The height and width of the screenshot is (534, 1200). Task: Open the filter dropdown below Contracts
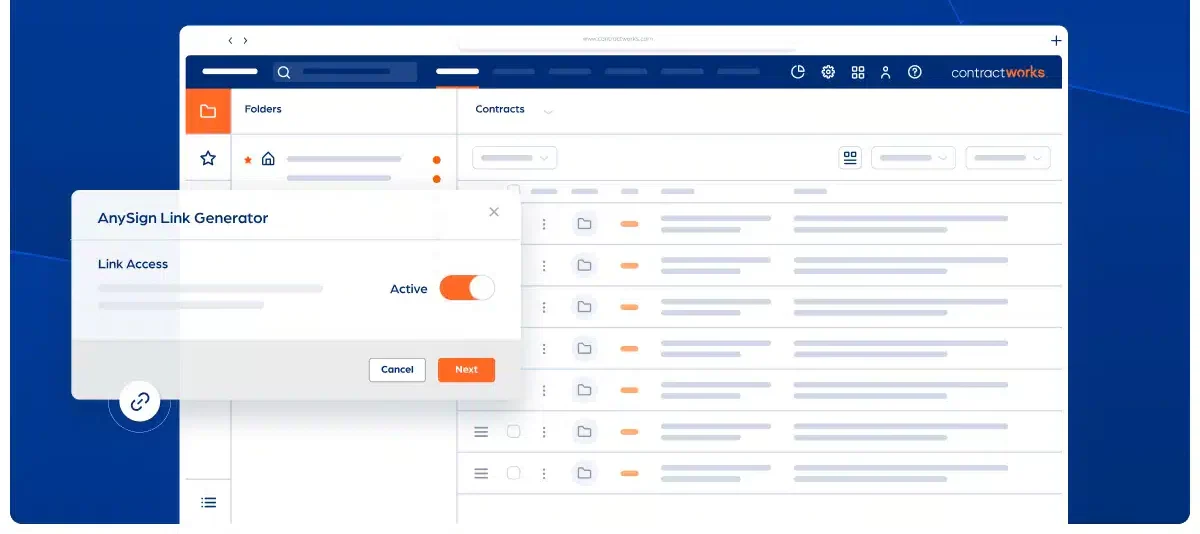[514, 158]
